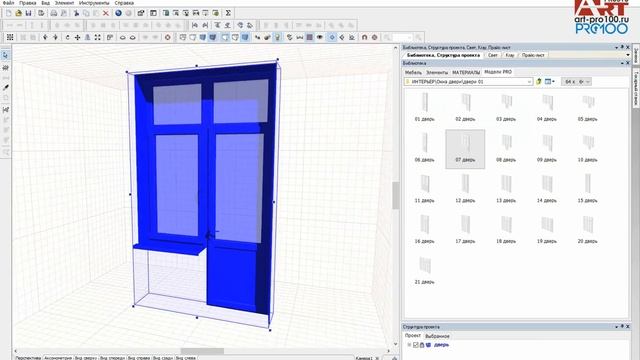Click the Print icon in toolbar
The width and height of the screenshot is (640, 360).
tap(53, 13)
